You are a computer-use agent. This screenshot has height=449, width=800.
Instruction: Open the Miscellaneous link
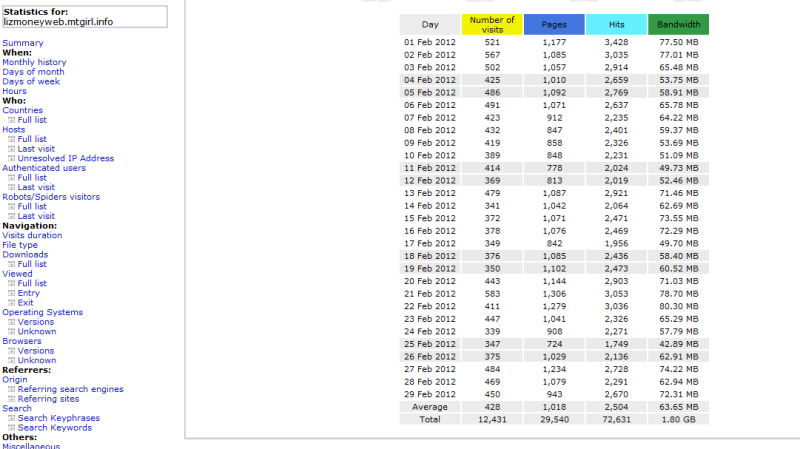[x=31, y=445]
